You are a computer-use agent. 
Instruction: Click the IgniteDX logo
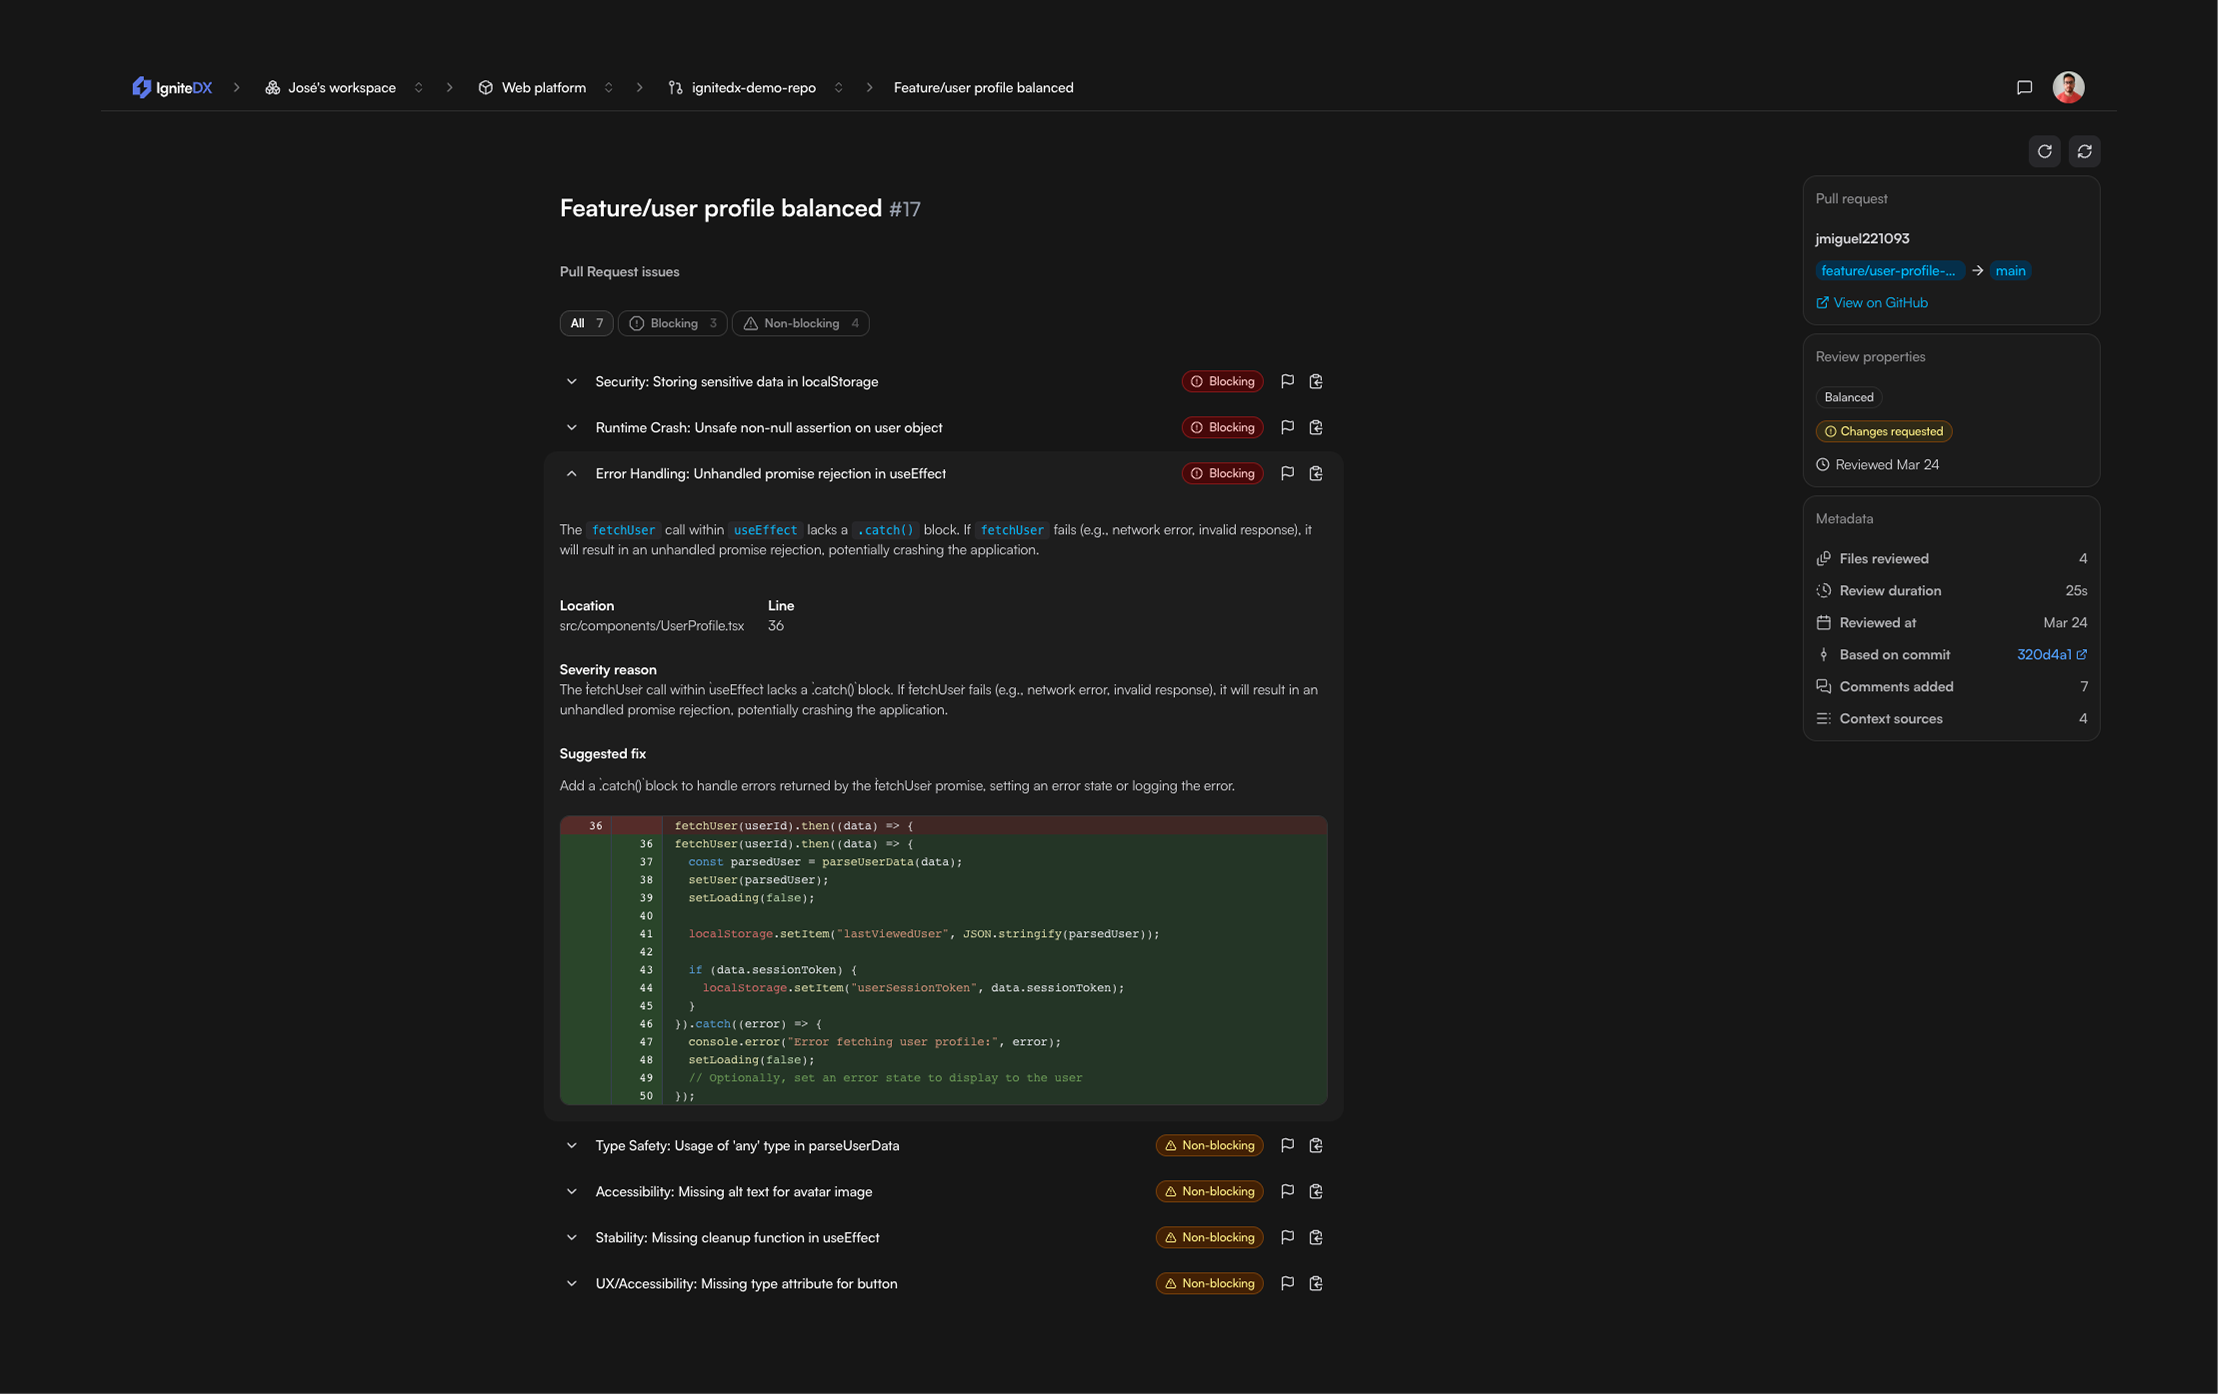click(x=172, y=88)
